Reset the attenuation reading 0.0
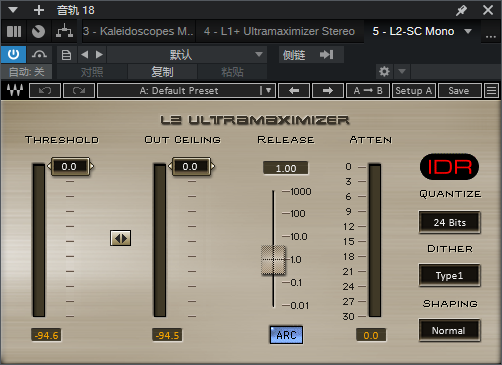Image resolution: width=502 pixels, height=365 pixels. click(371, 335)
